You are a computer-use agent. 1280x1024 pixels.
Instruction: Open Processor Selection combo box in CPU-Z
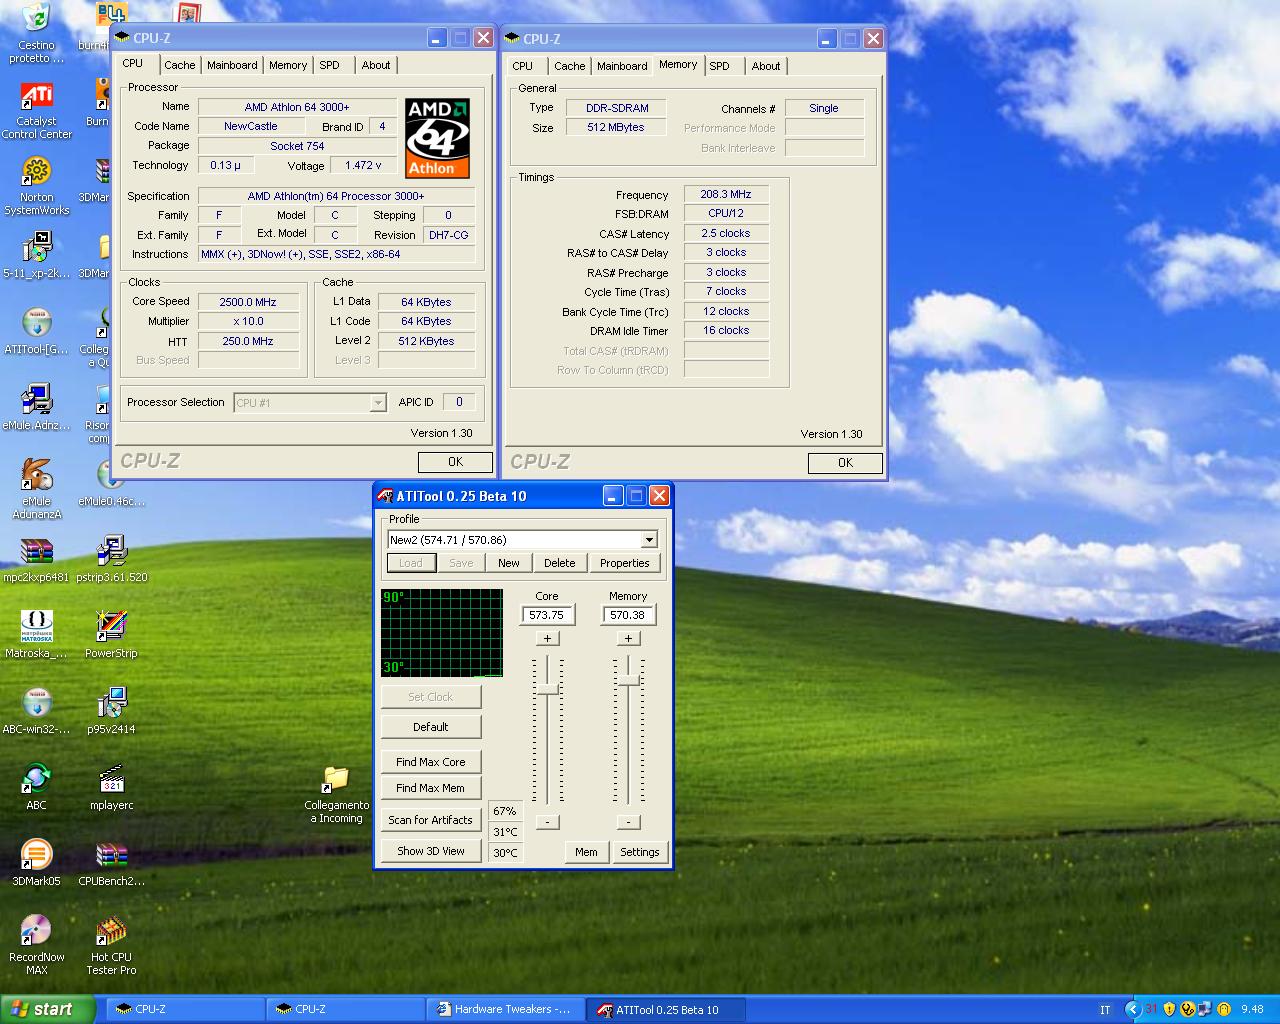pyautogui.click(x=310, y=403)
